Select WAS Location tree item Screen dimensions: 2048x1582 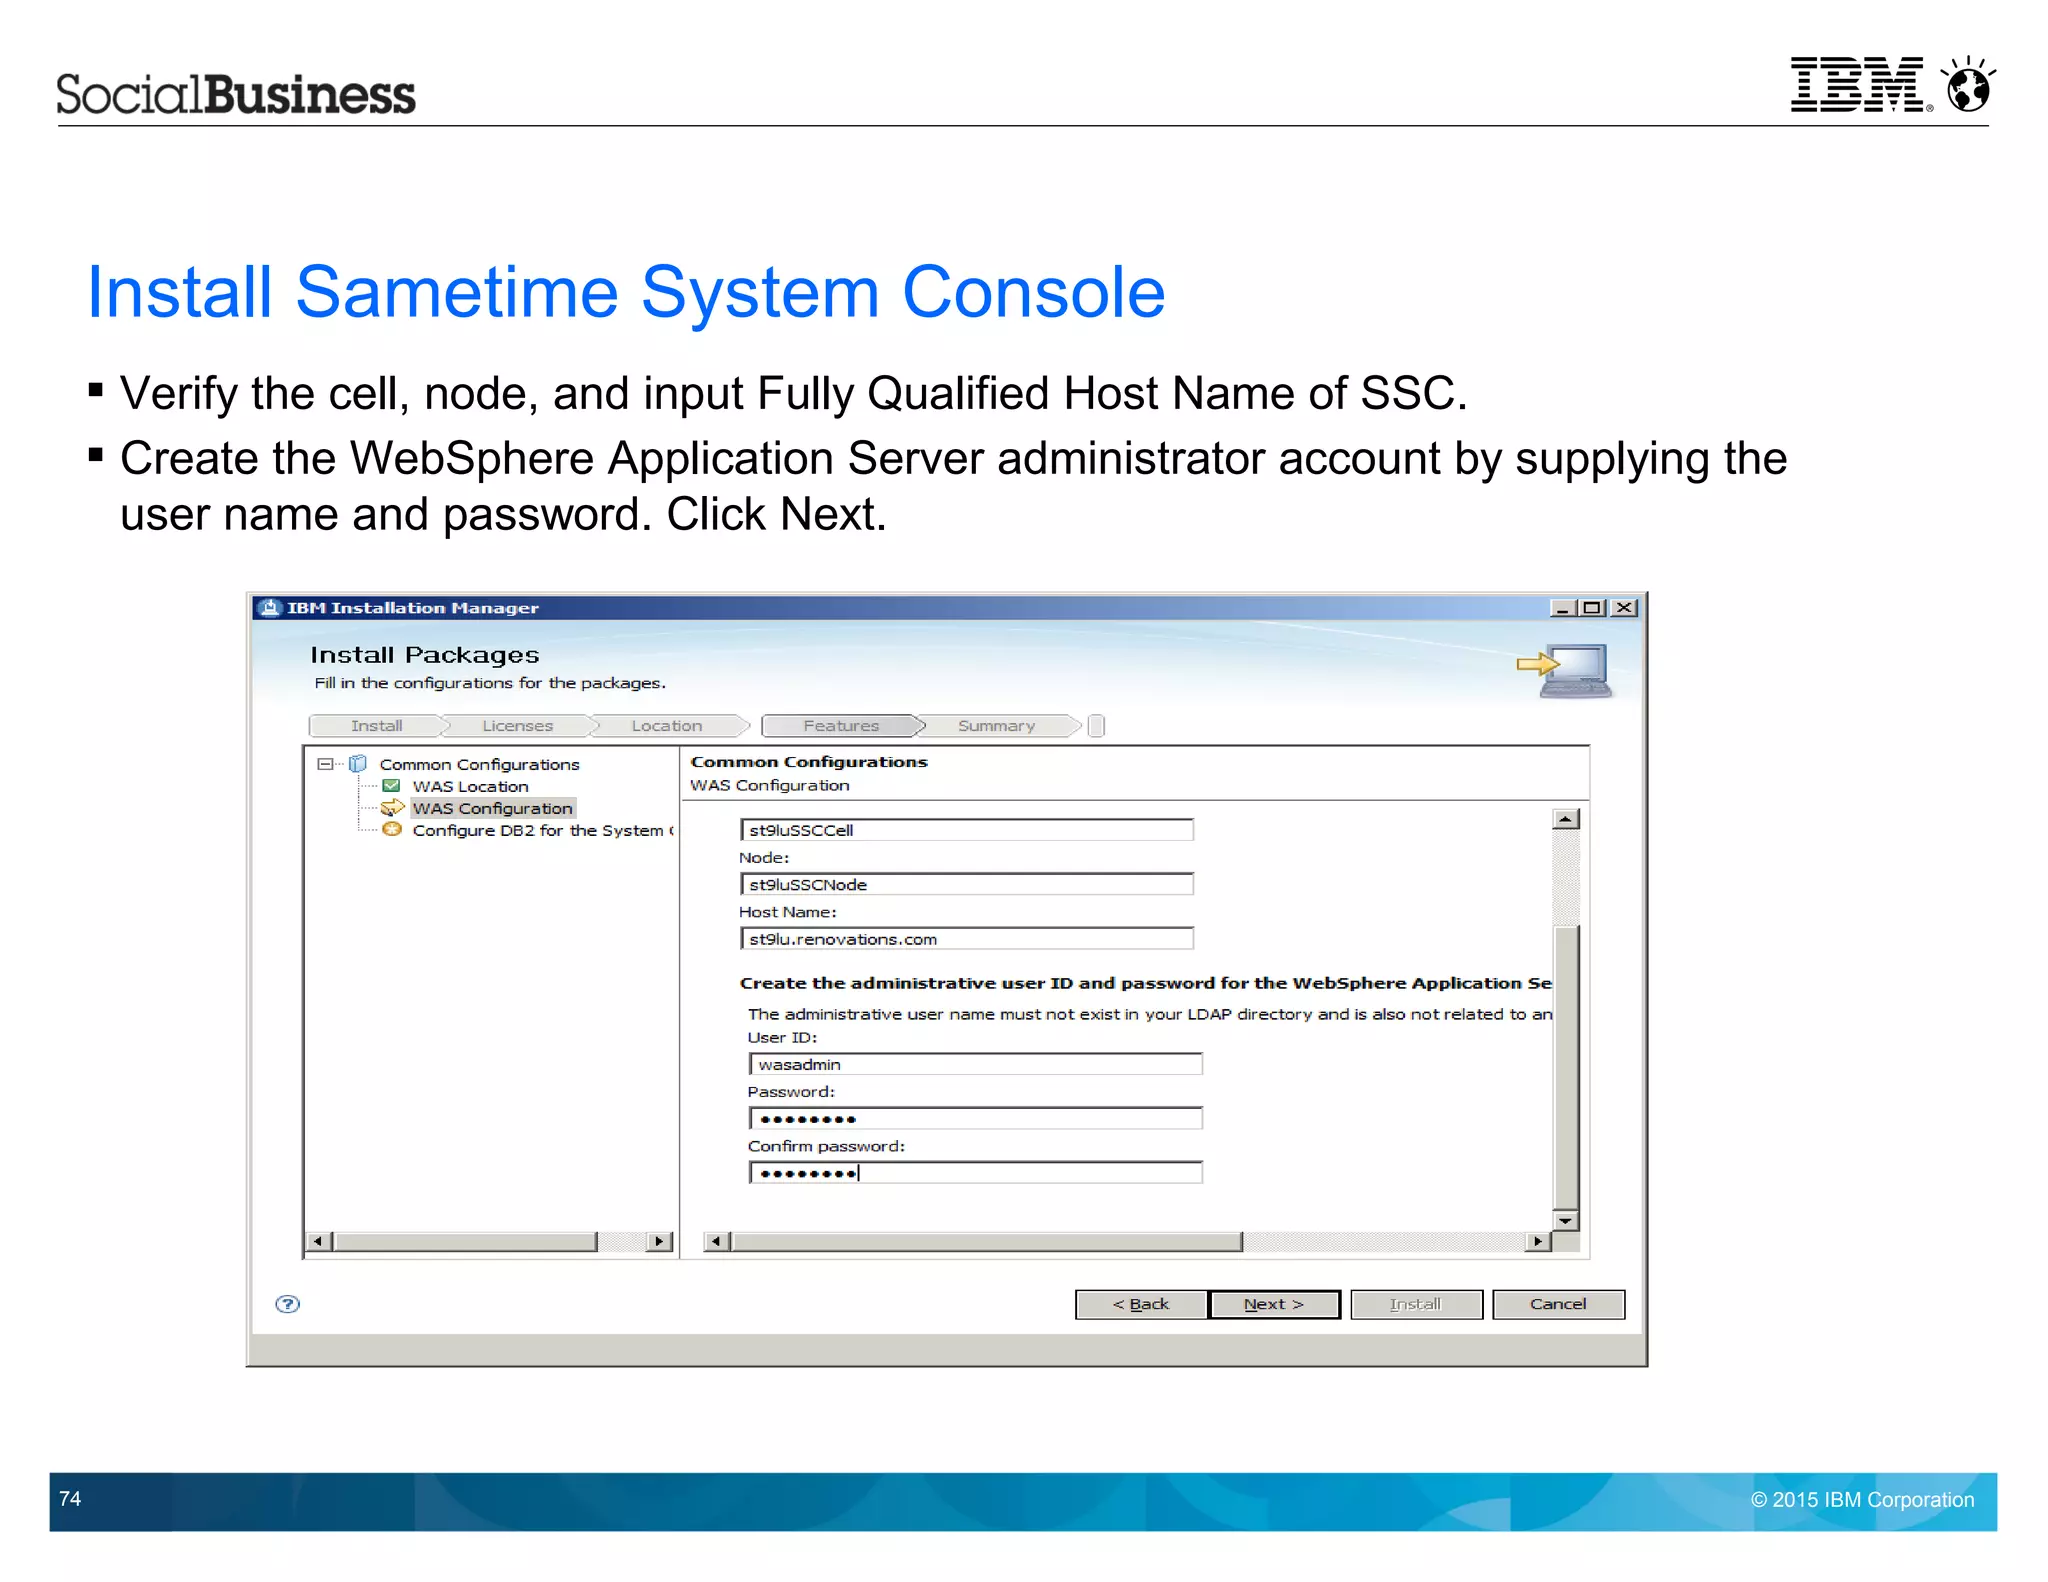[x=470, y=786]
